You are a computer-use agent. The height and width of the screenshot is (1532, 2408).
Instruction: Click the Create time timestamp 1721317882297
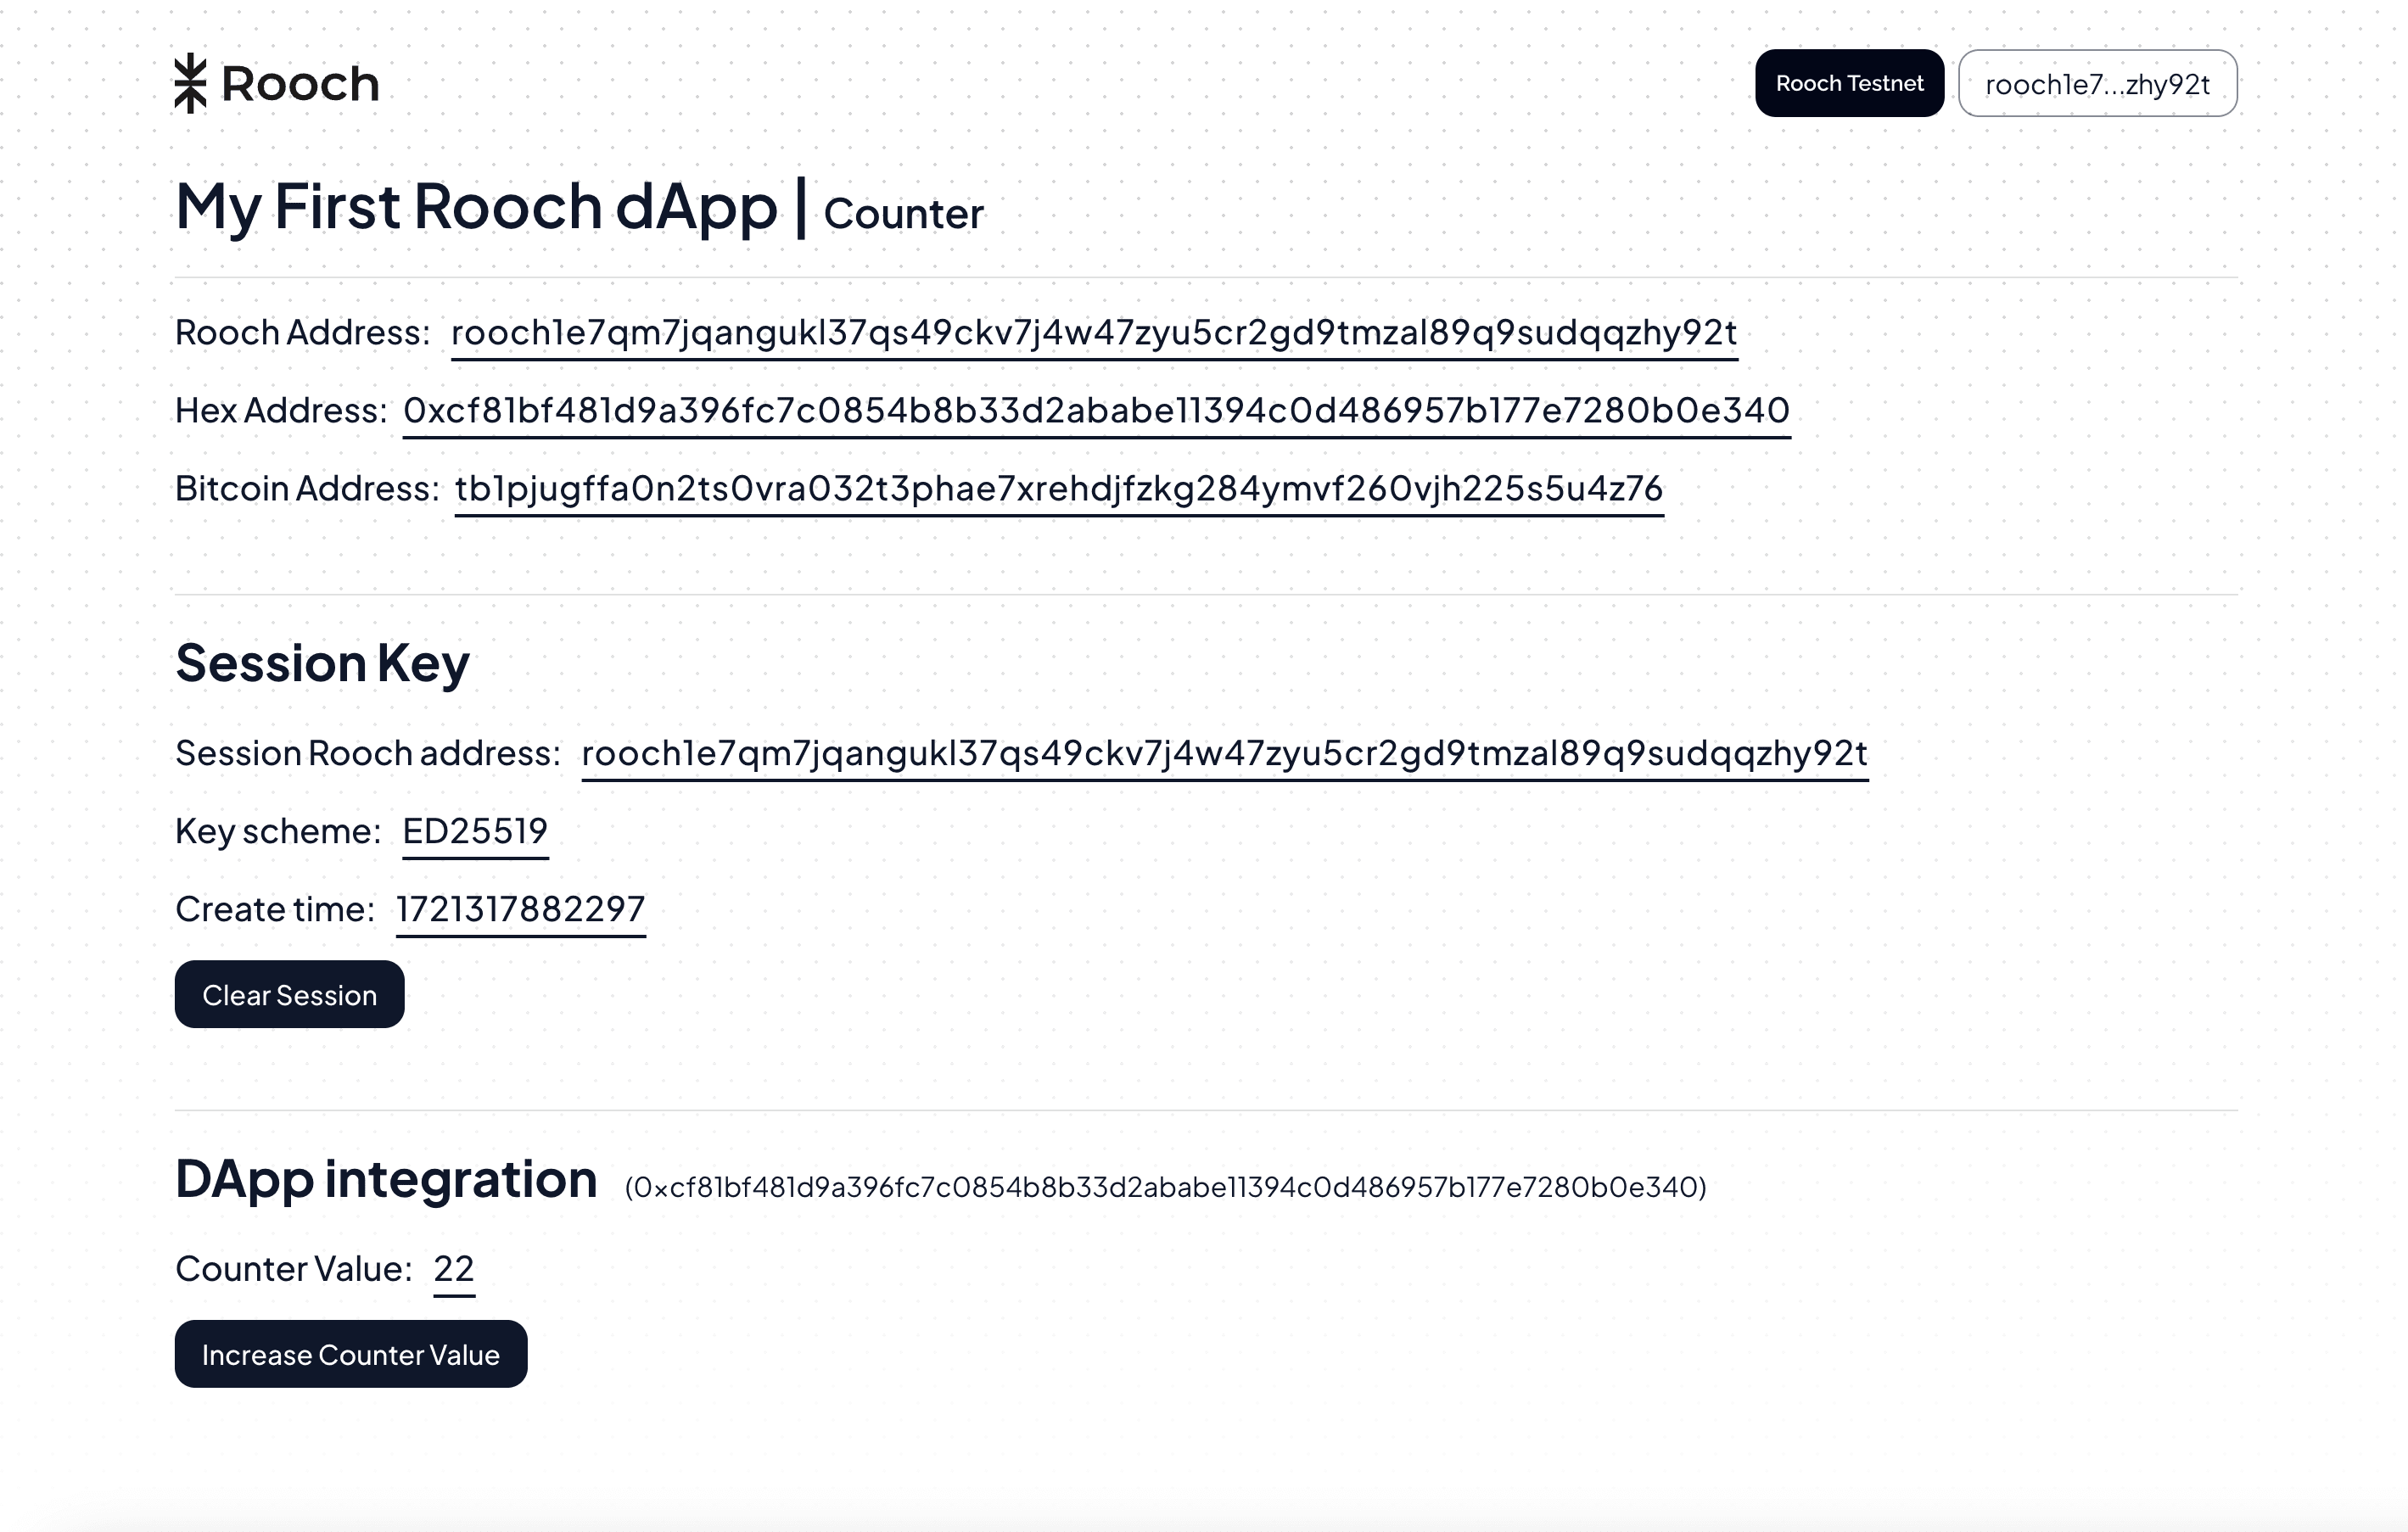point(521,909)
